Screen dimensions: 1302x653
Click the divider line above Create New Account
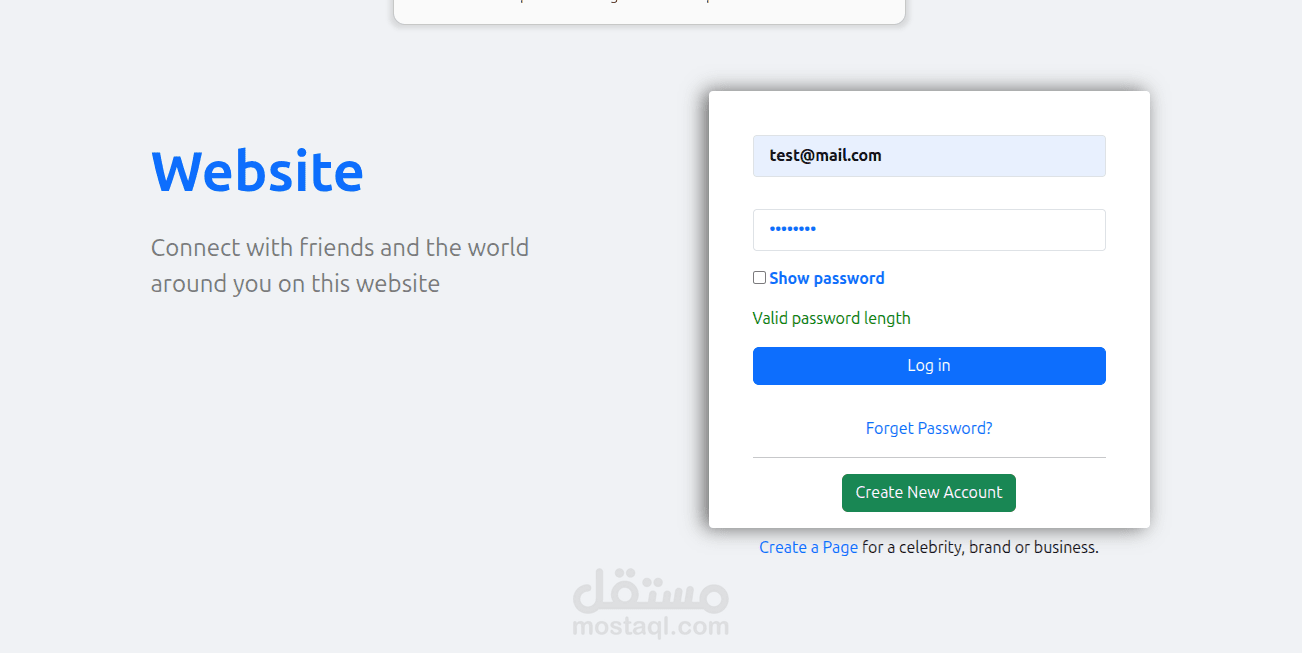pos(929,457)
